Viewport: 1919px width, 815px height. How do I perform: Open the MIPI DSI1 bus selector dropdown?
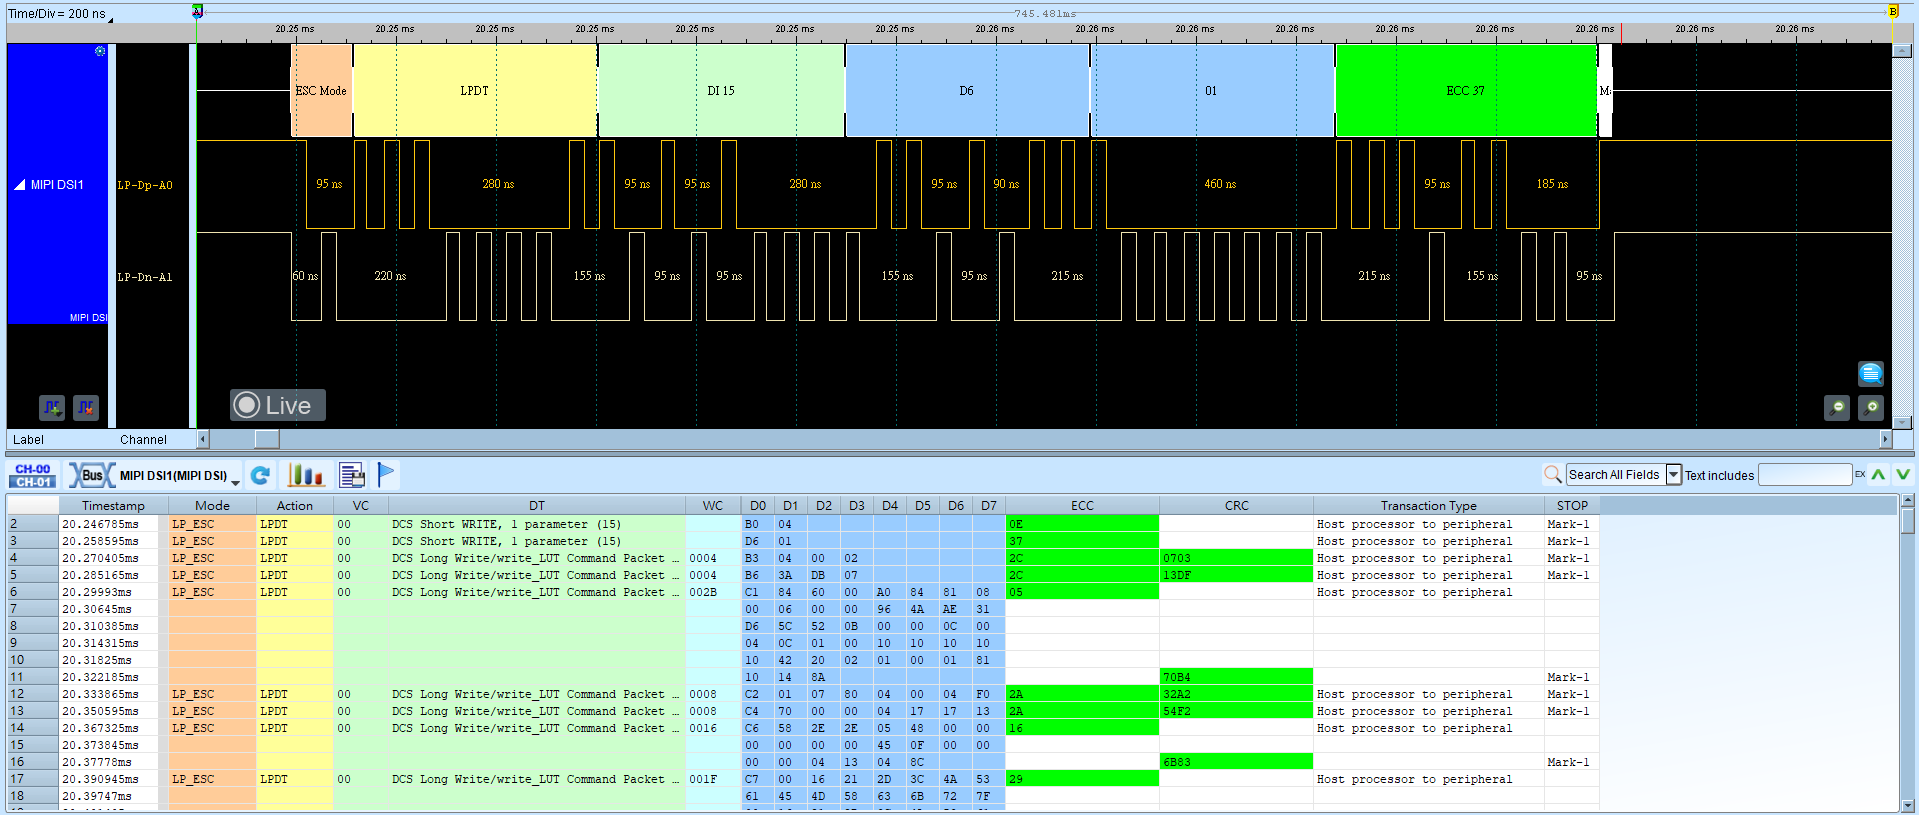(x=154, y=475)
